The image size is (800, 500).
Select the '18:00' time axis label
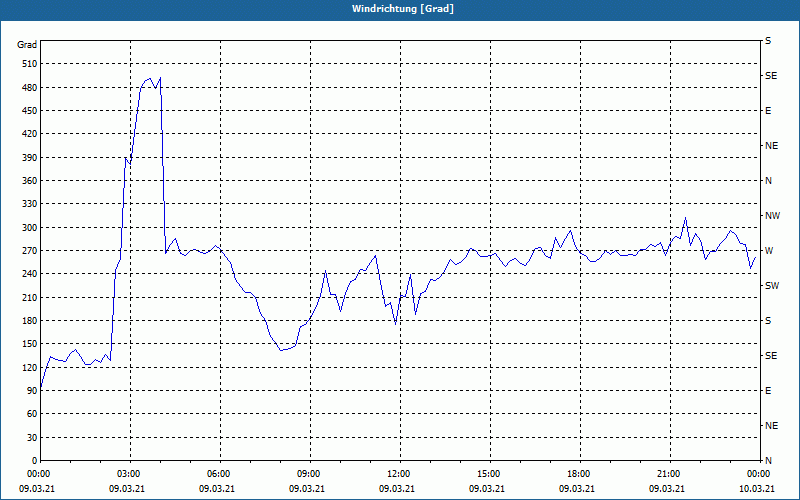(x=579, y=473)
